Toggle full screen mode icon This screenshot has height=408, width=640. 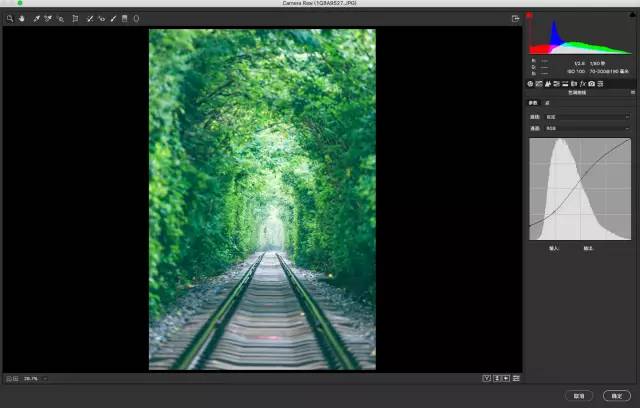click(x=516, y=18)
